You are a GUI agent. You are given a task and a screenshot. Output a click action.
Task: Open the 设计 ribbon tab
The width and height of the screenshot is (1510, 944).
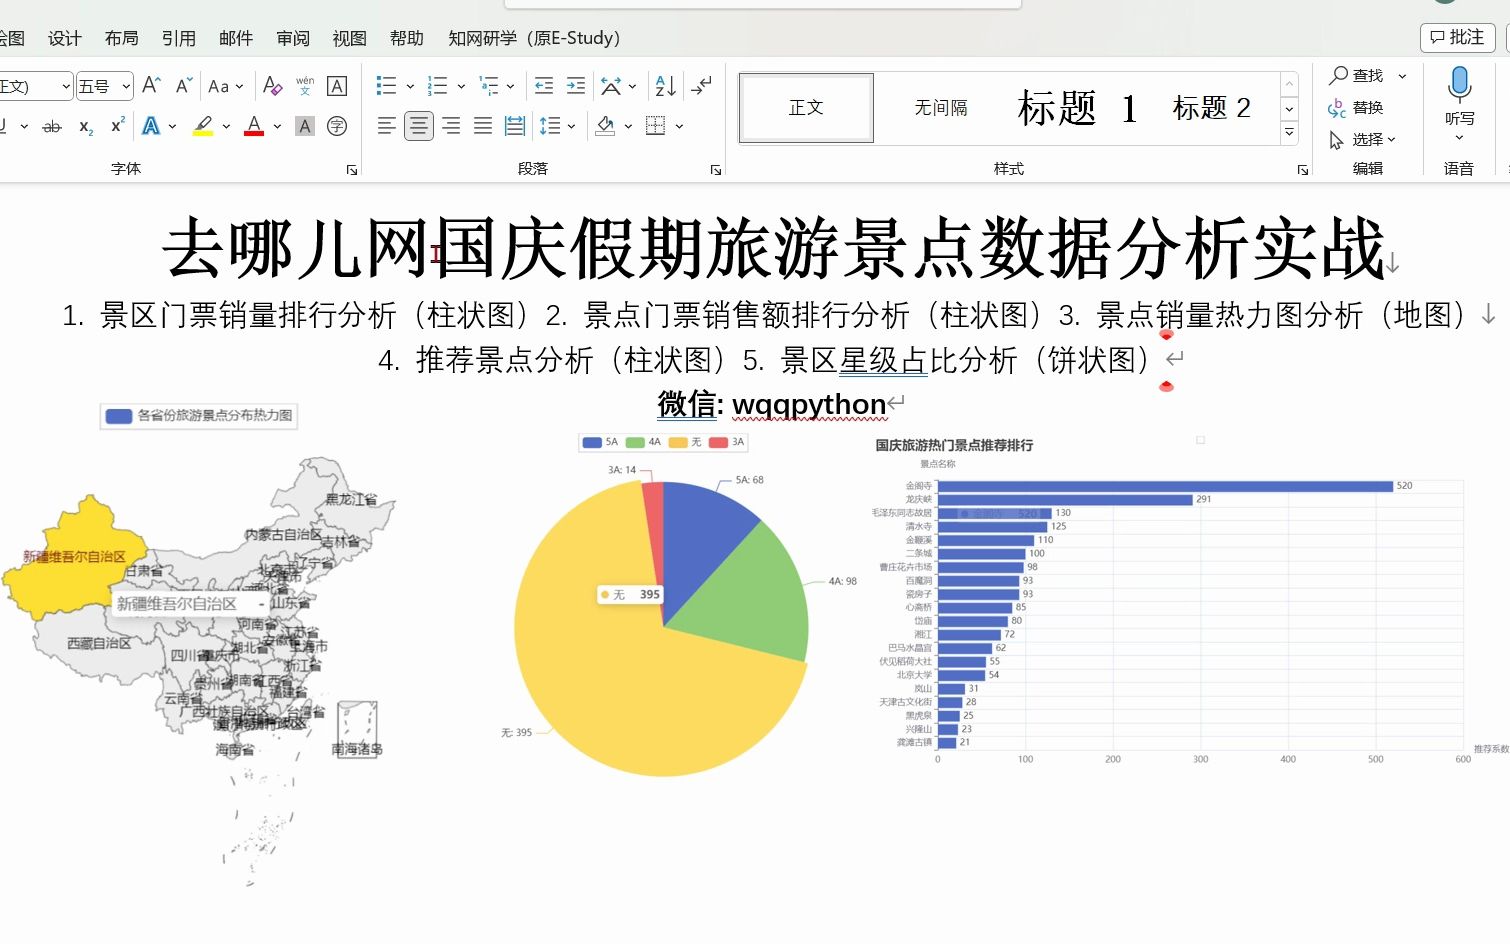coord(65,38)
